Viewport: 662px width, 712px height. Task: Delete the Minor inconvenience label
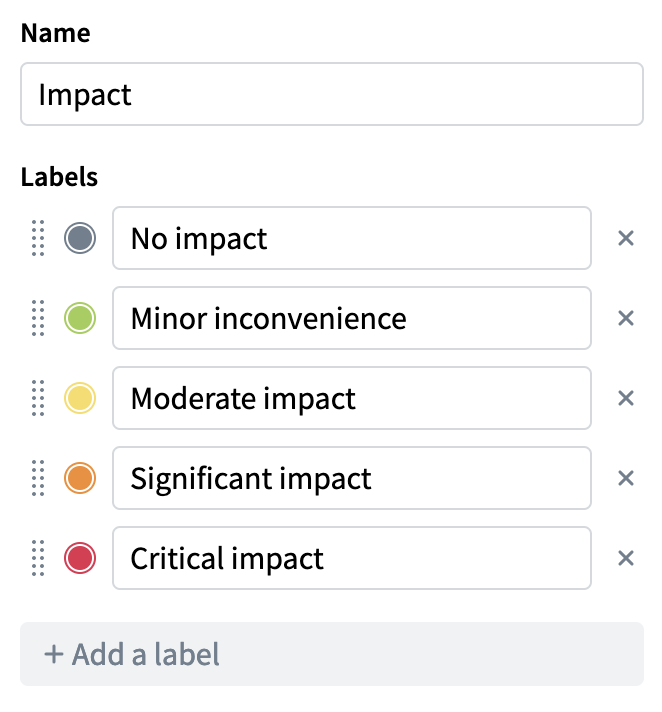(x=626, y=319)
